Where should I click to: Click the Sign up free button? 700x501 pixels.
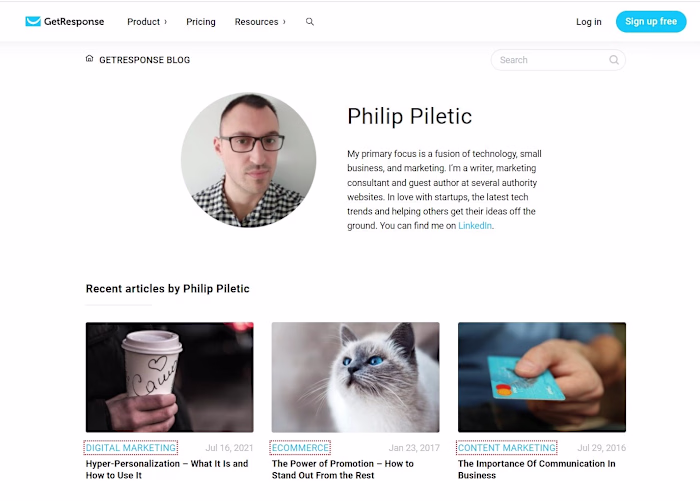pyautogui.click(x=651, y=21)
